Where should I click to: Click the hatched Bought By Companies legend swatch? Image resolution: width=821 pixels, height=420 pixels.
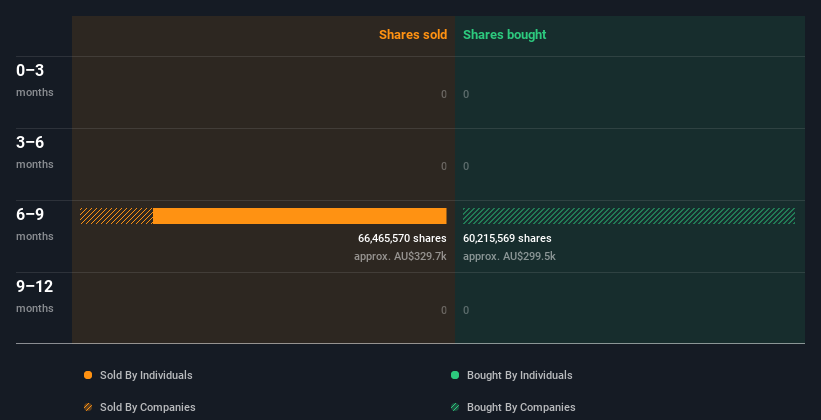point(455,407)
